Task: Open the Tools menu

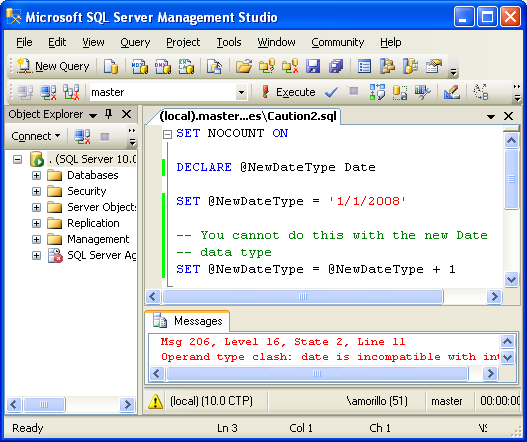Action: [229, 42]
